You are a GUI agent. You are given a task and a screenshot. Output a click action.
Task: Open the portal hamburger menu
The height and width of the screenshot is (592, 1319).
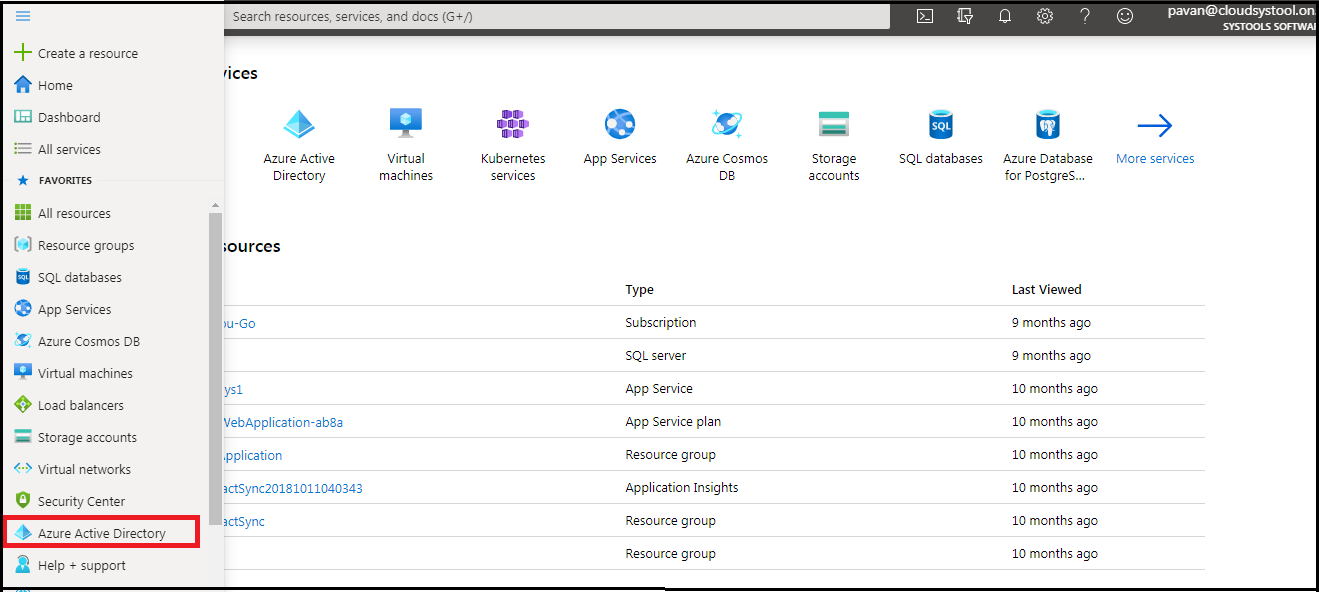click(x=23, y=16)
